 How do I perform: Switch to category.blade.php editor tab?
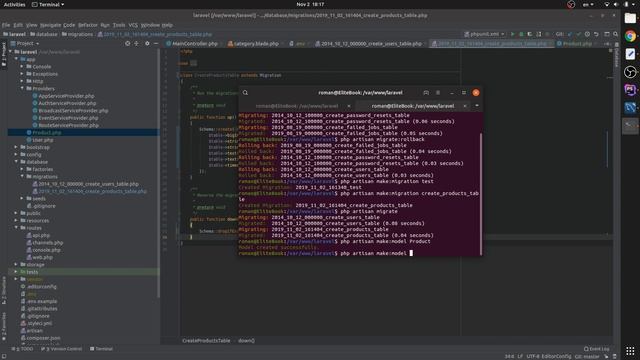coord(253,44)
